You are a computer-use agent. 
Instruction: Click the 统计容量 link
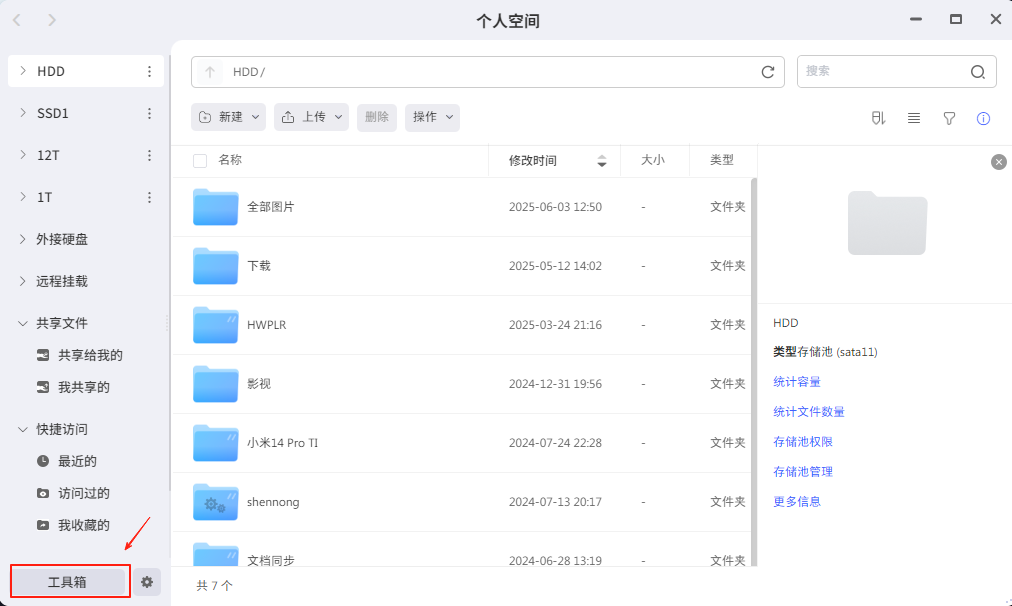coord(797,382)
